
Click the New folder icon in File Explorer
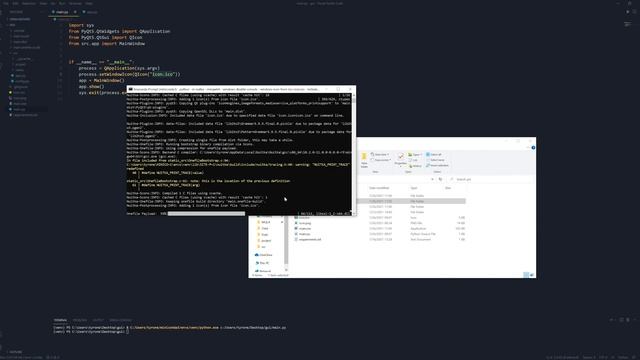pos(364,160)
